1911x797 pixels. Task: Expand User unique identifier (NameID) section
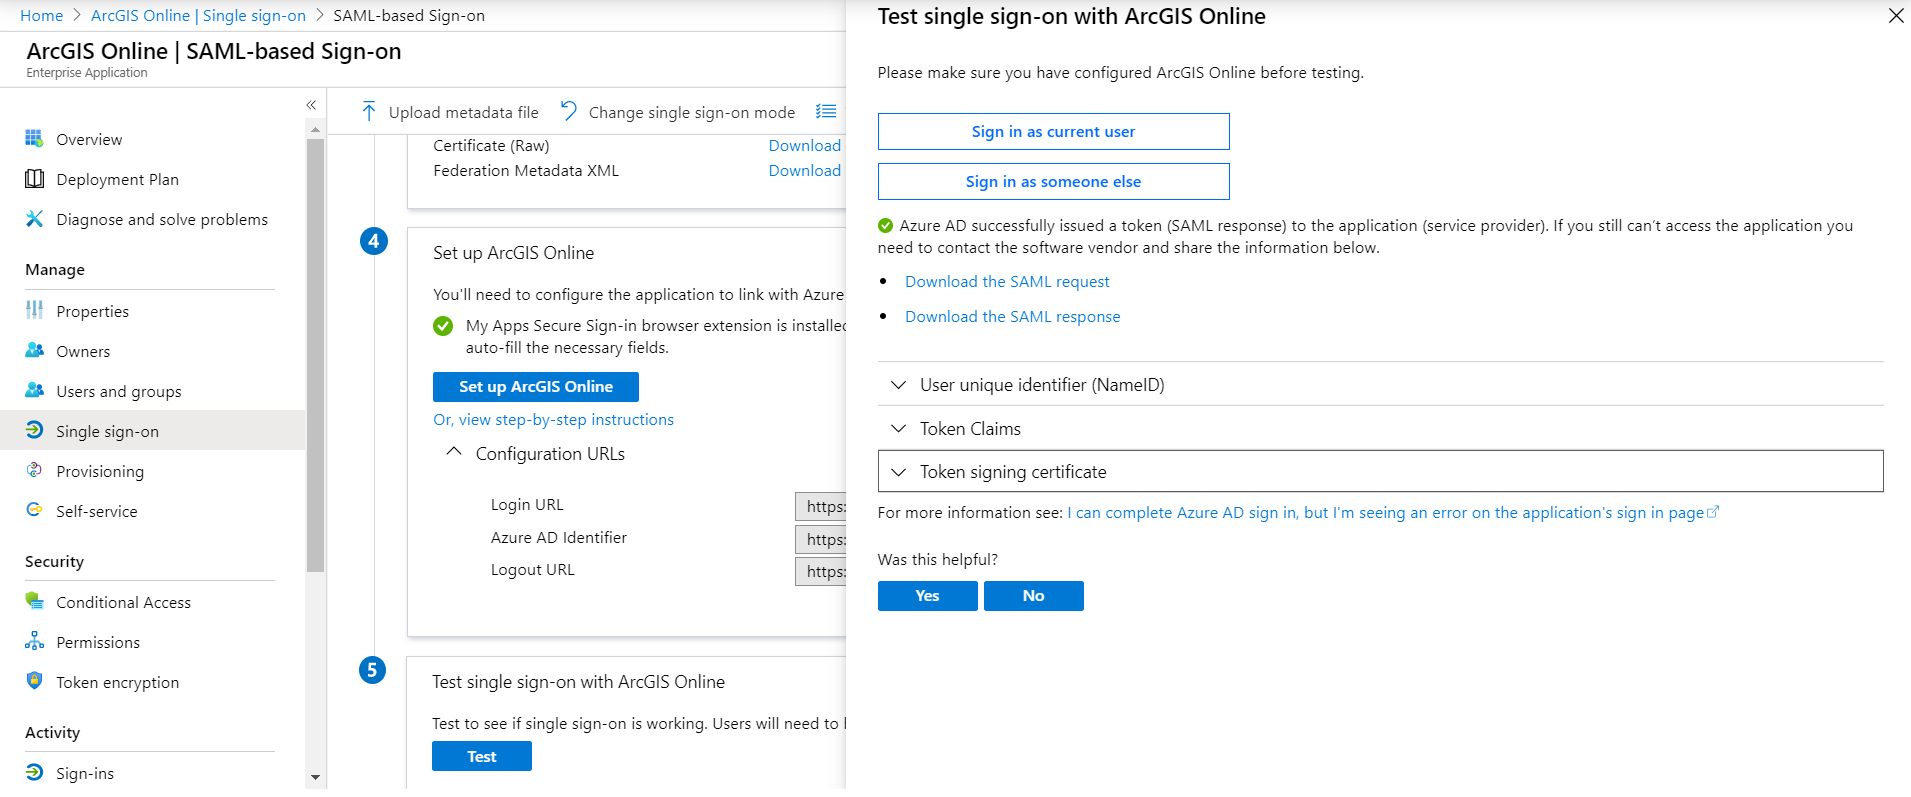[1380, 385]
